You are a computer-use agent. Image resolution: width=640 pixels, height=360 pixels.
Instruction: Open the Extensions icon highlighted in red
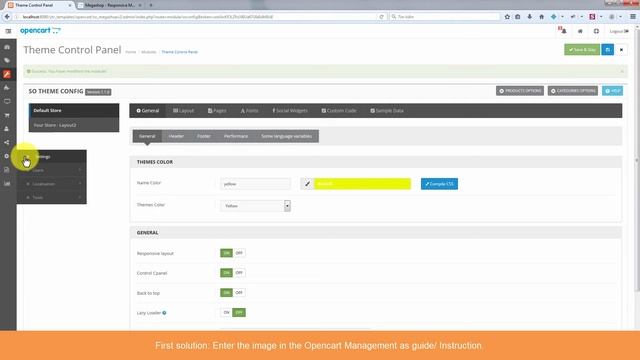pyautogui.click(x=7, y=74)
